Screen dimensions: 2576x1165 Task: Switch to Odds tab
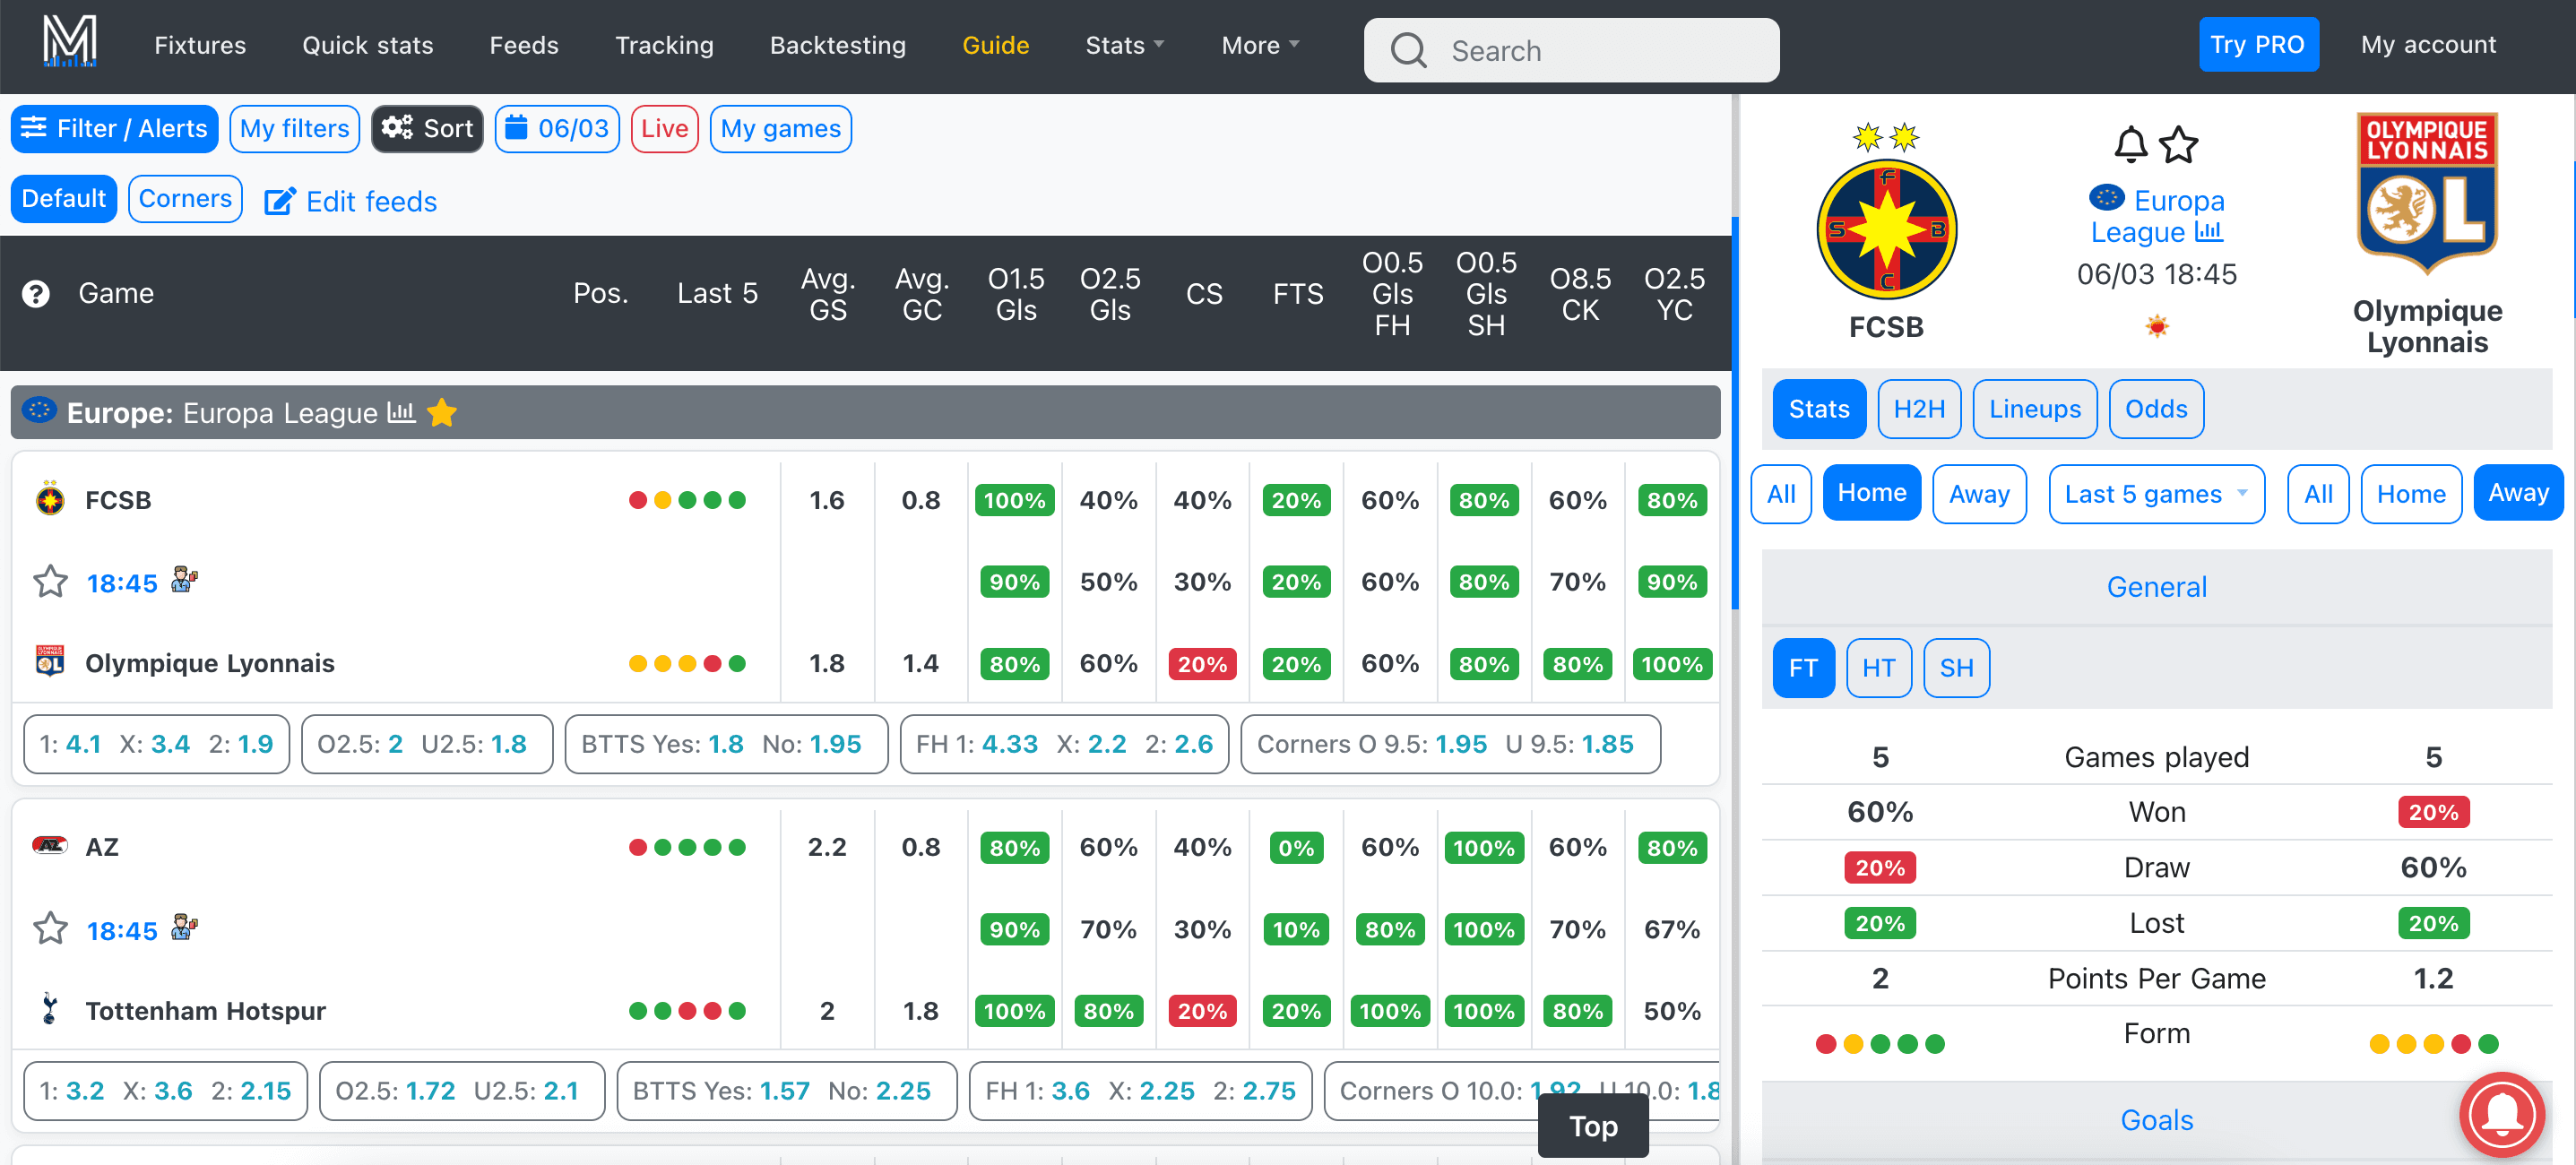tap(2155, 409)
